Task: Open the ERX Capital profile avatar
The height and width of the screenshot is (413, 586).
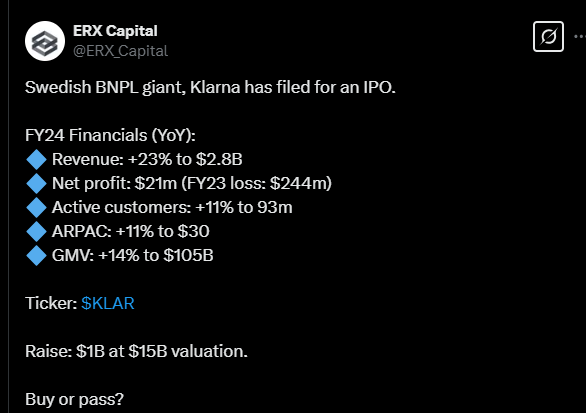Action: pyautogui.click(x=45, y=41)
